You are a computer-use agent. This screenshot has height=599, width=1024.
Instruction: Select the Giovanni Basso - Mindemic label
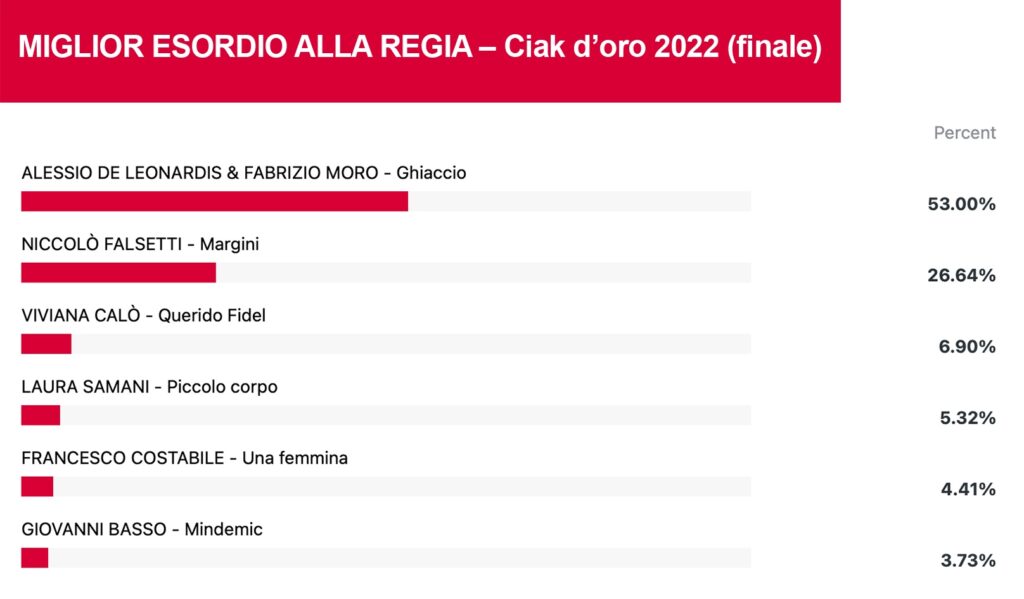point(142,529)
